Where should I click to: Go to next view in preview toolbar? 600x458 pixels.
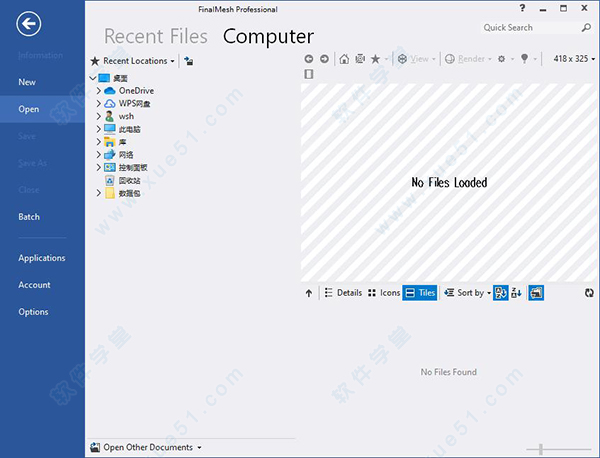tap(324, 59)
